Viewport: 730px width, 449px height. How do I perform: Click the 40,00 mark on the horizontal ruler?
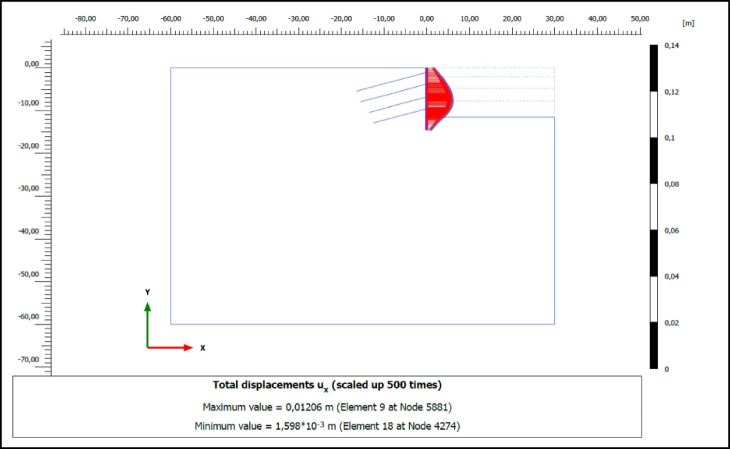pos(597,19)
